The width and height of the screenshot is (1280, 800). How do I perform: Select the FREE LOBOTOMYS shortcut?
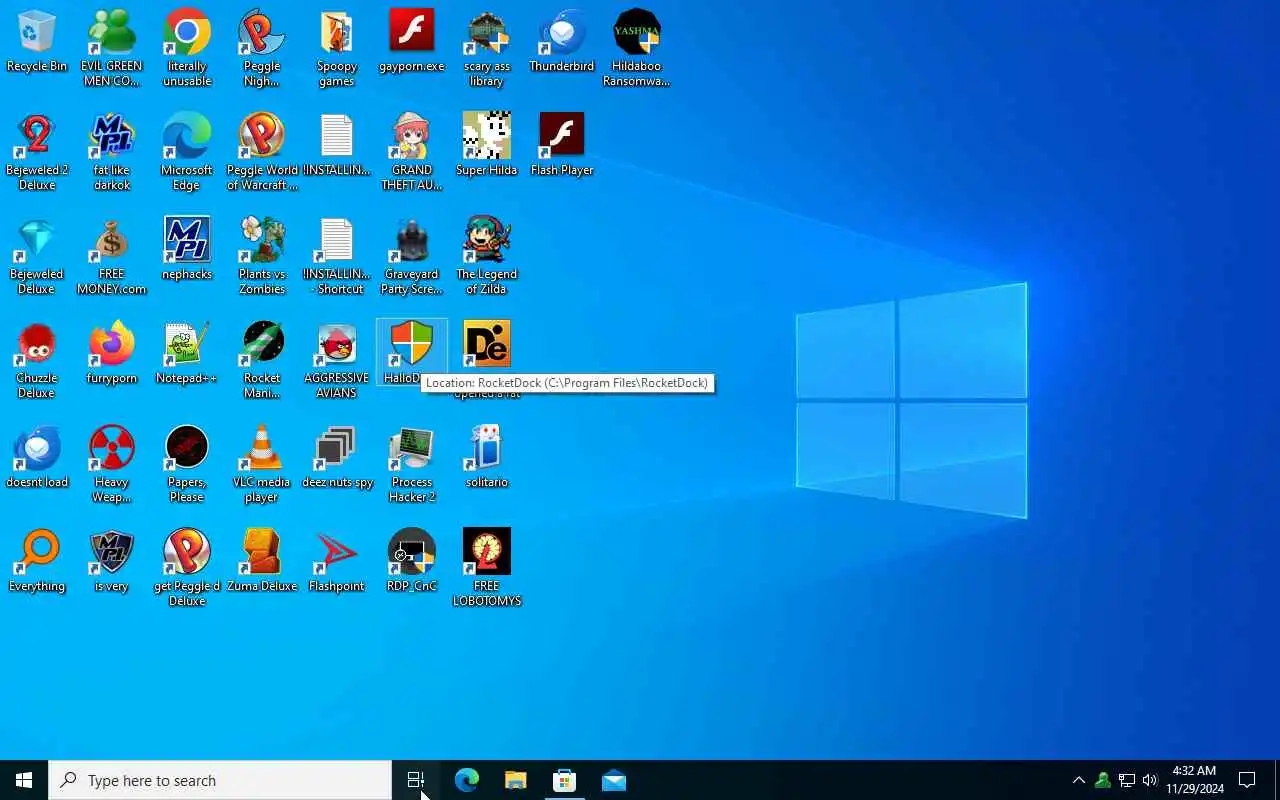coord(487,568)
